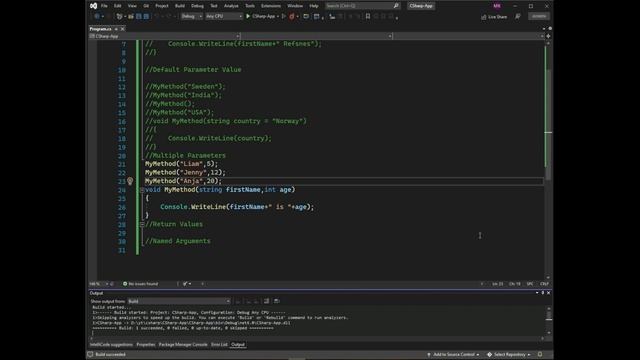The image size is (640, 360).
Task: Open the Git menu
Action: click(146, 6)
